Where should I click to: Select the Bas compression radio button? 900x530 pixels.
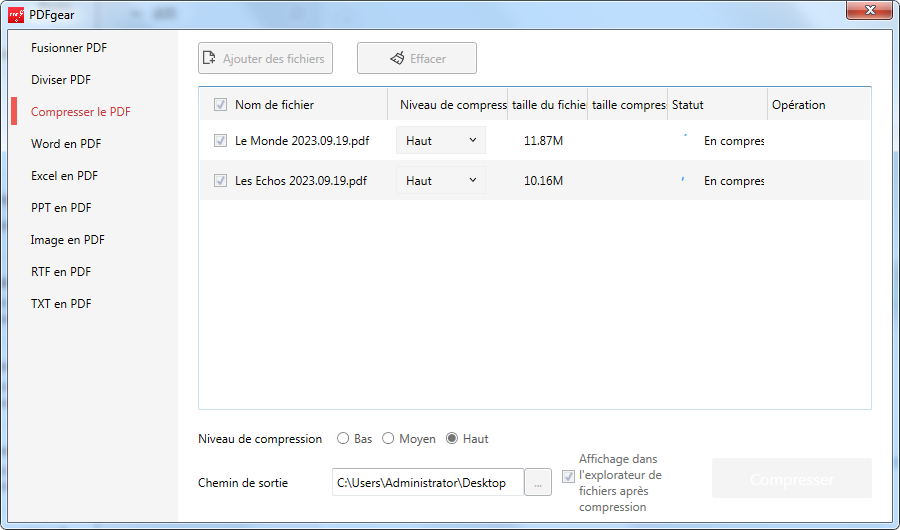(x=343, y=439)
